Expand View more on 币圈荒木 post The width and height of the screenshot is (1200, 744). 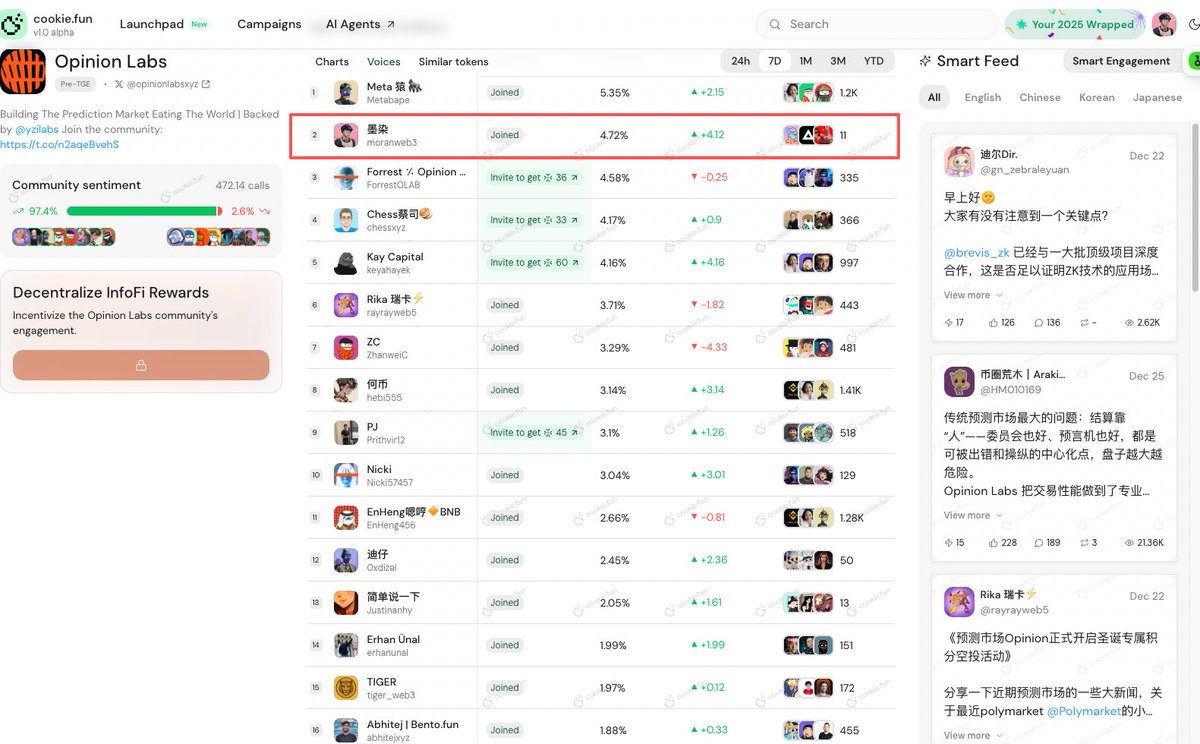(973, 516)
